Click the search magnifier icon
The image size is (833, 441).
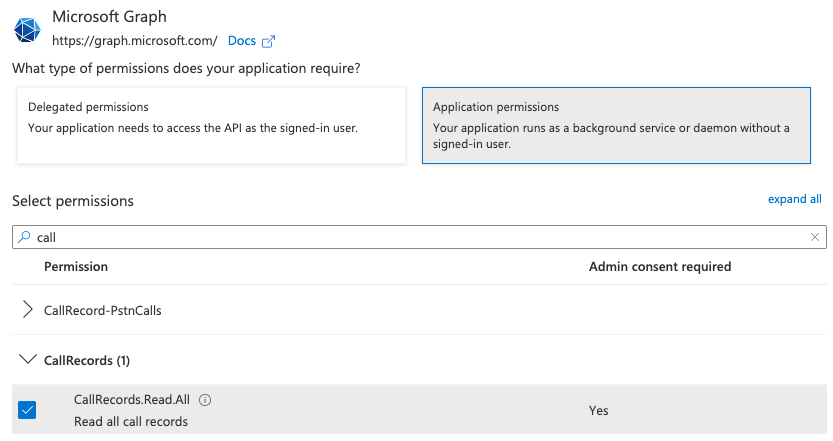(x=24, y=237)
